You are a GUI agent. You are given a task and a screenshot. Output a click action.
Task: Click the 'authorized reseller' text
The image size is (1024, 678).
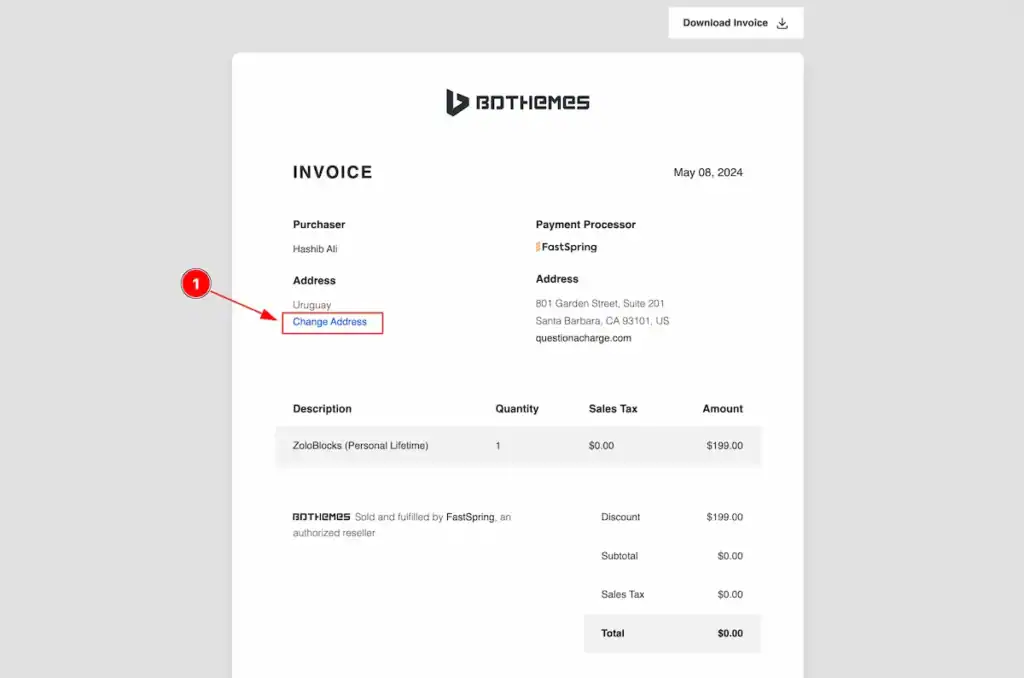334,533
